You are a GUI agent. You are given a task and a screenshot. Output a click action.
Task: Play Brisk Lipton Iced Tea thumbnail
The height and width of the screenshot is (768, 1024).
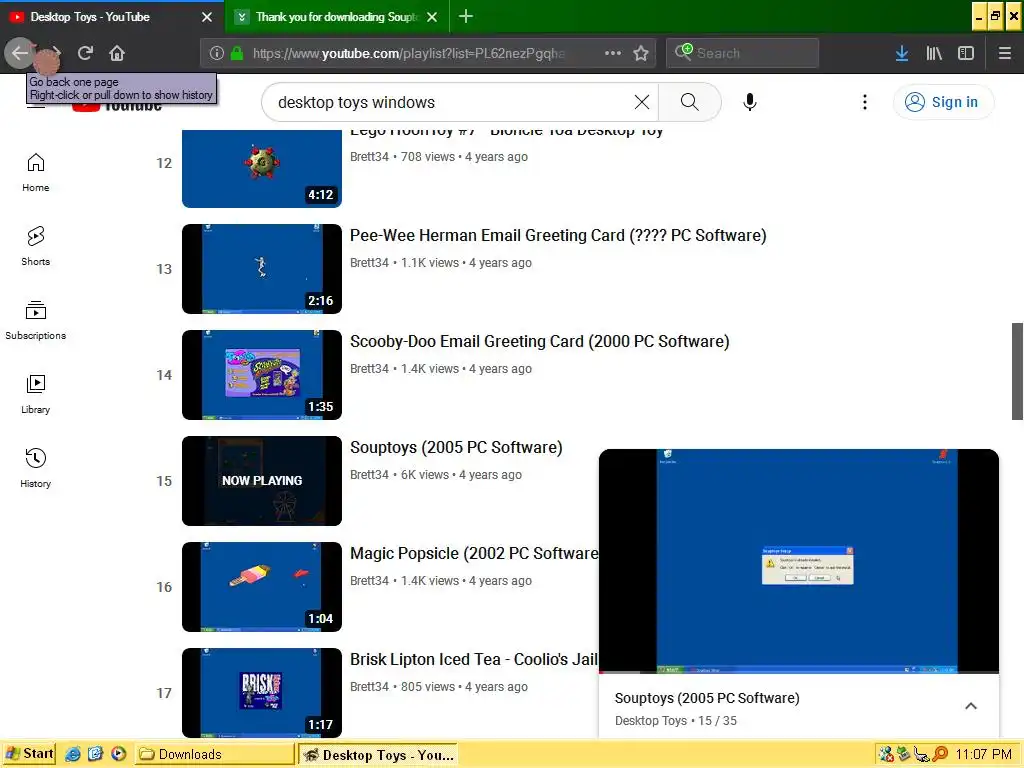coord(262,692)
